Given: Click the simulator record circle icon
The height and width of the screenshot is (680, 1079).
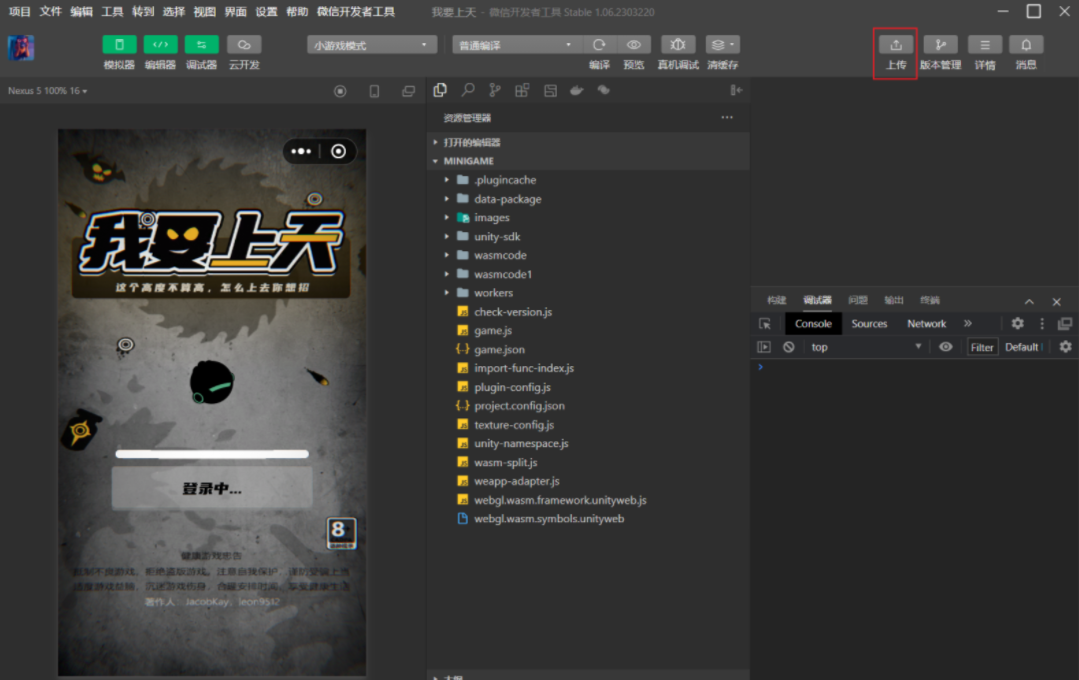Looking at the screenshot, I should (340, 91).
